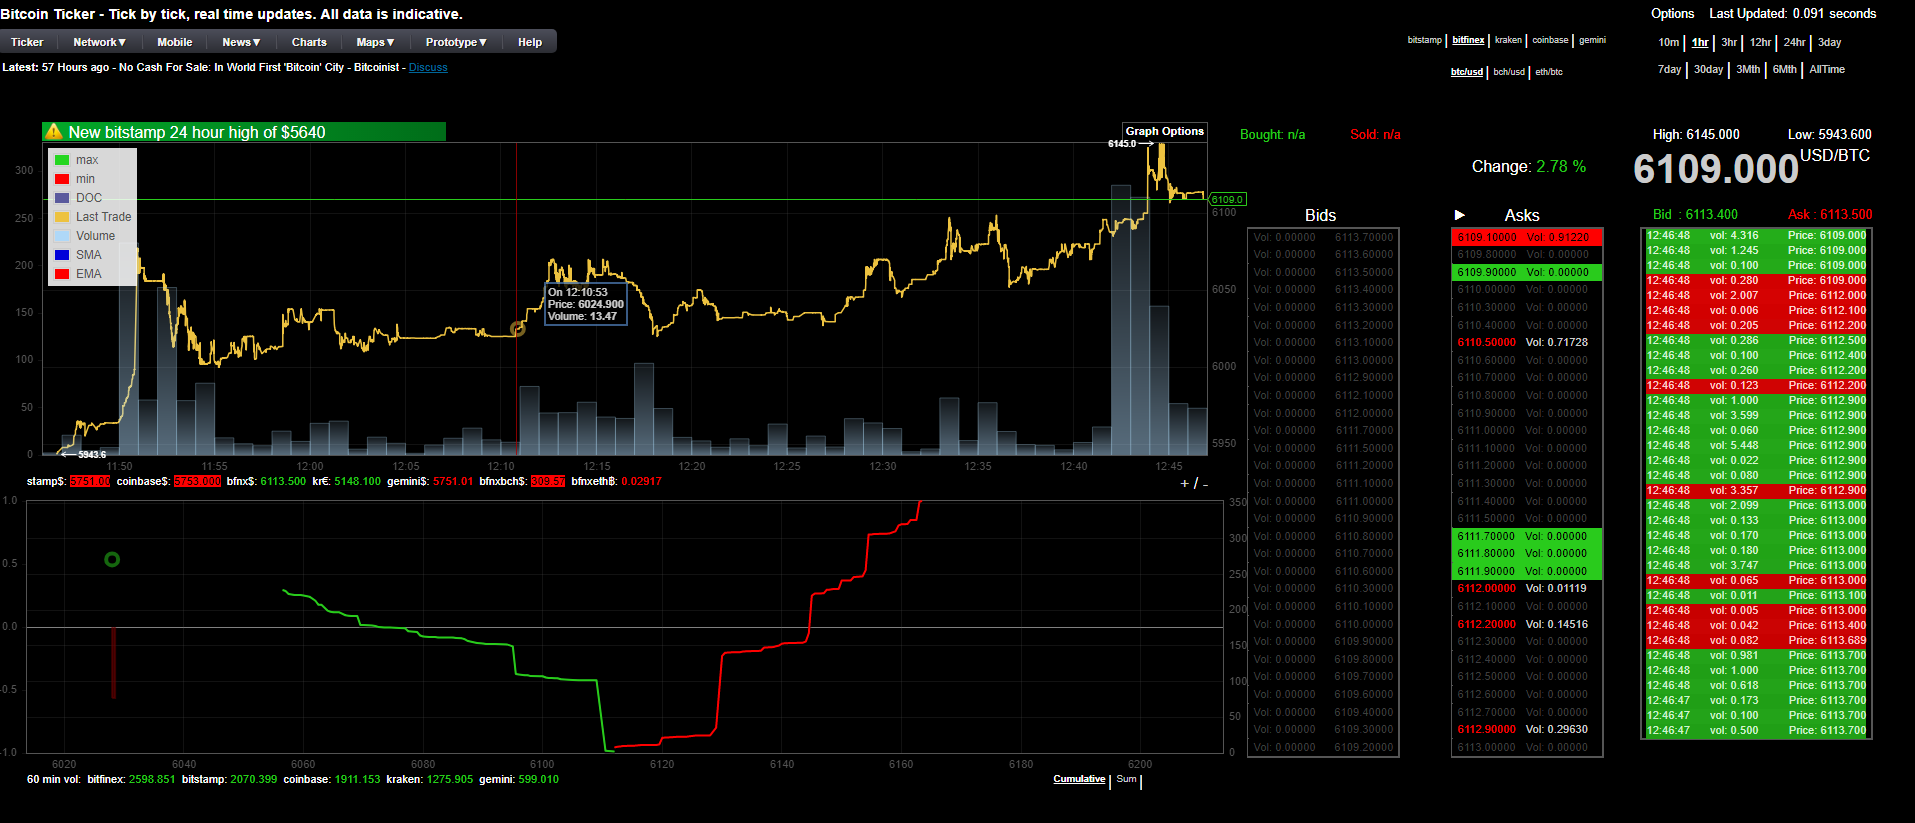Viewport: 1915px width, 823px height.
Task: Open the Charts menu item
Action: click(309, 42)
